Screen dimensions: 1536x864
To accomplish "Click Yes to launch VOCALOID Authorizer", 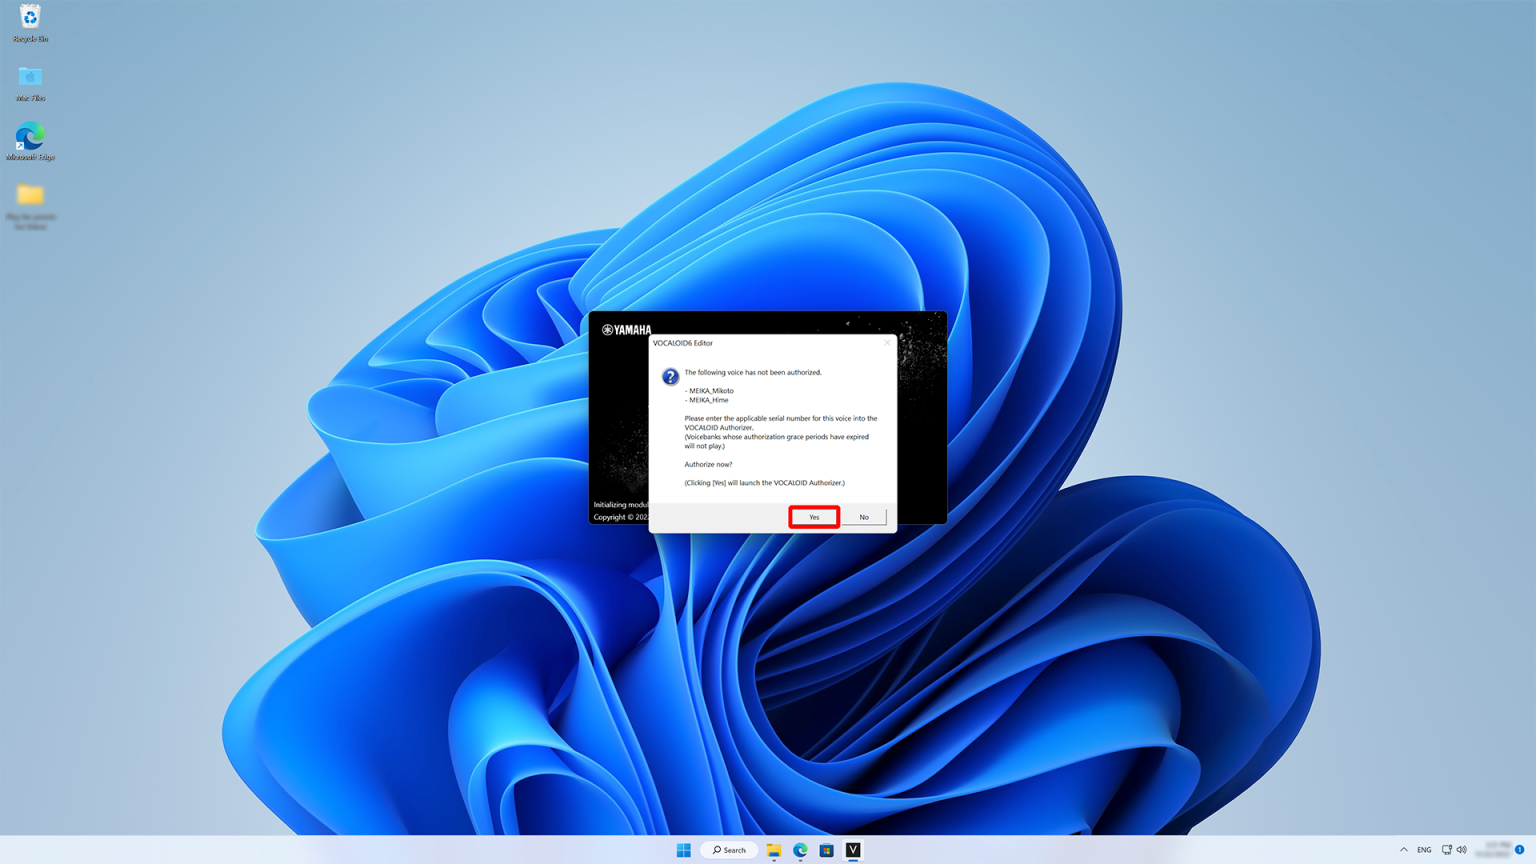I will [813, 517].
